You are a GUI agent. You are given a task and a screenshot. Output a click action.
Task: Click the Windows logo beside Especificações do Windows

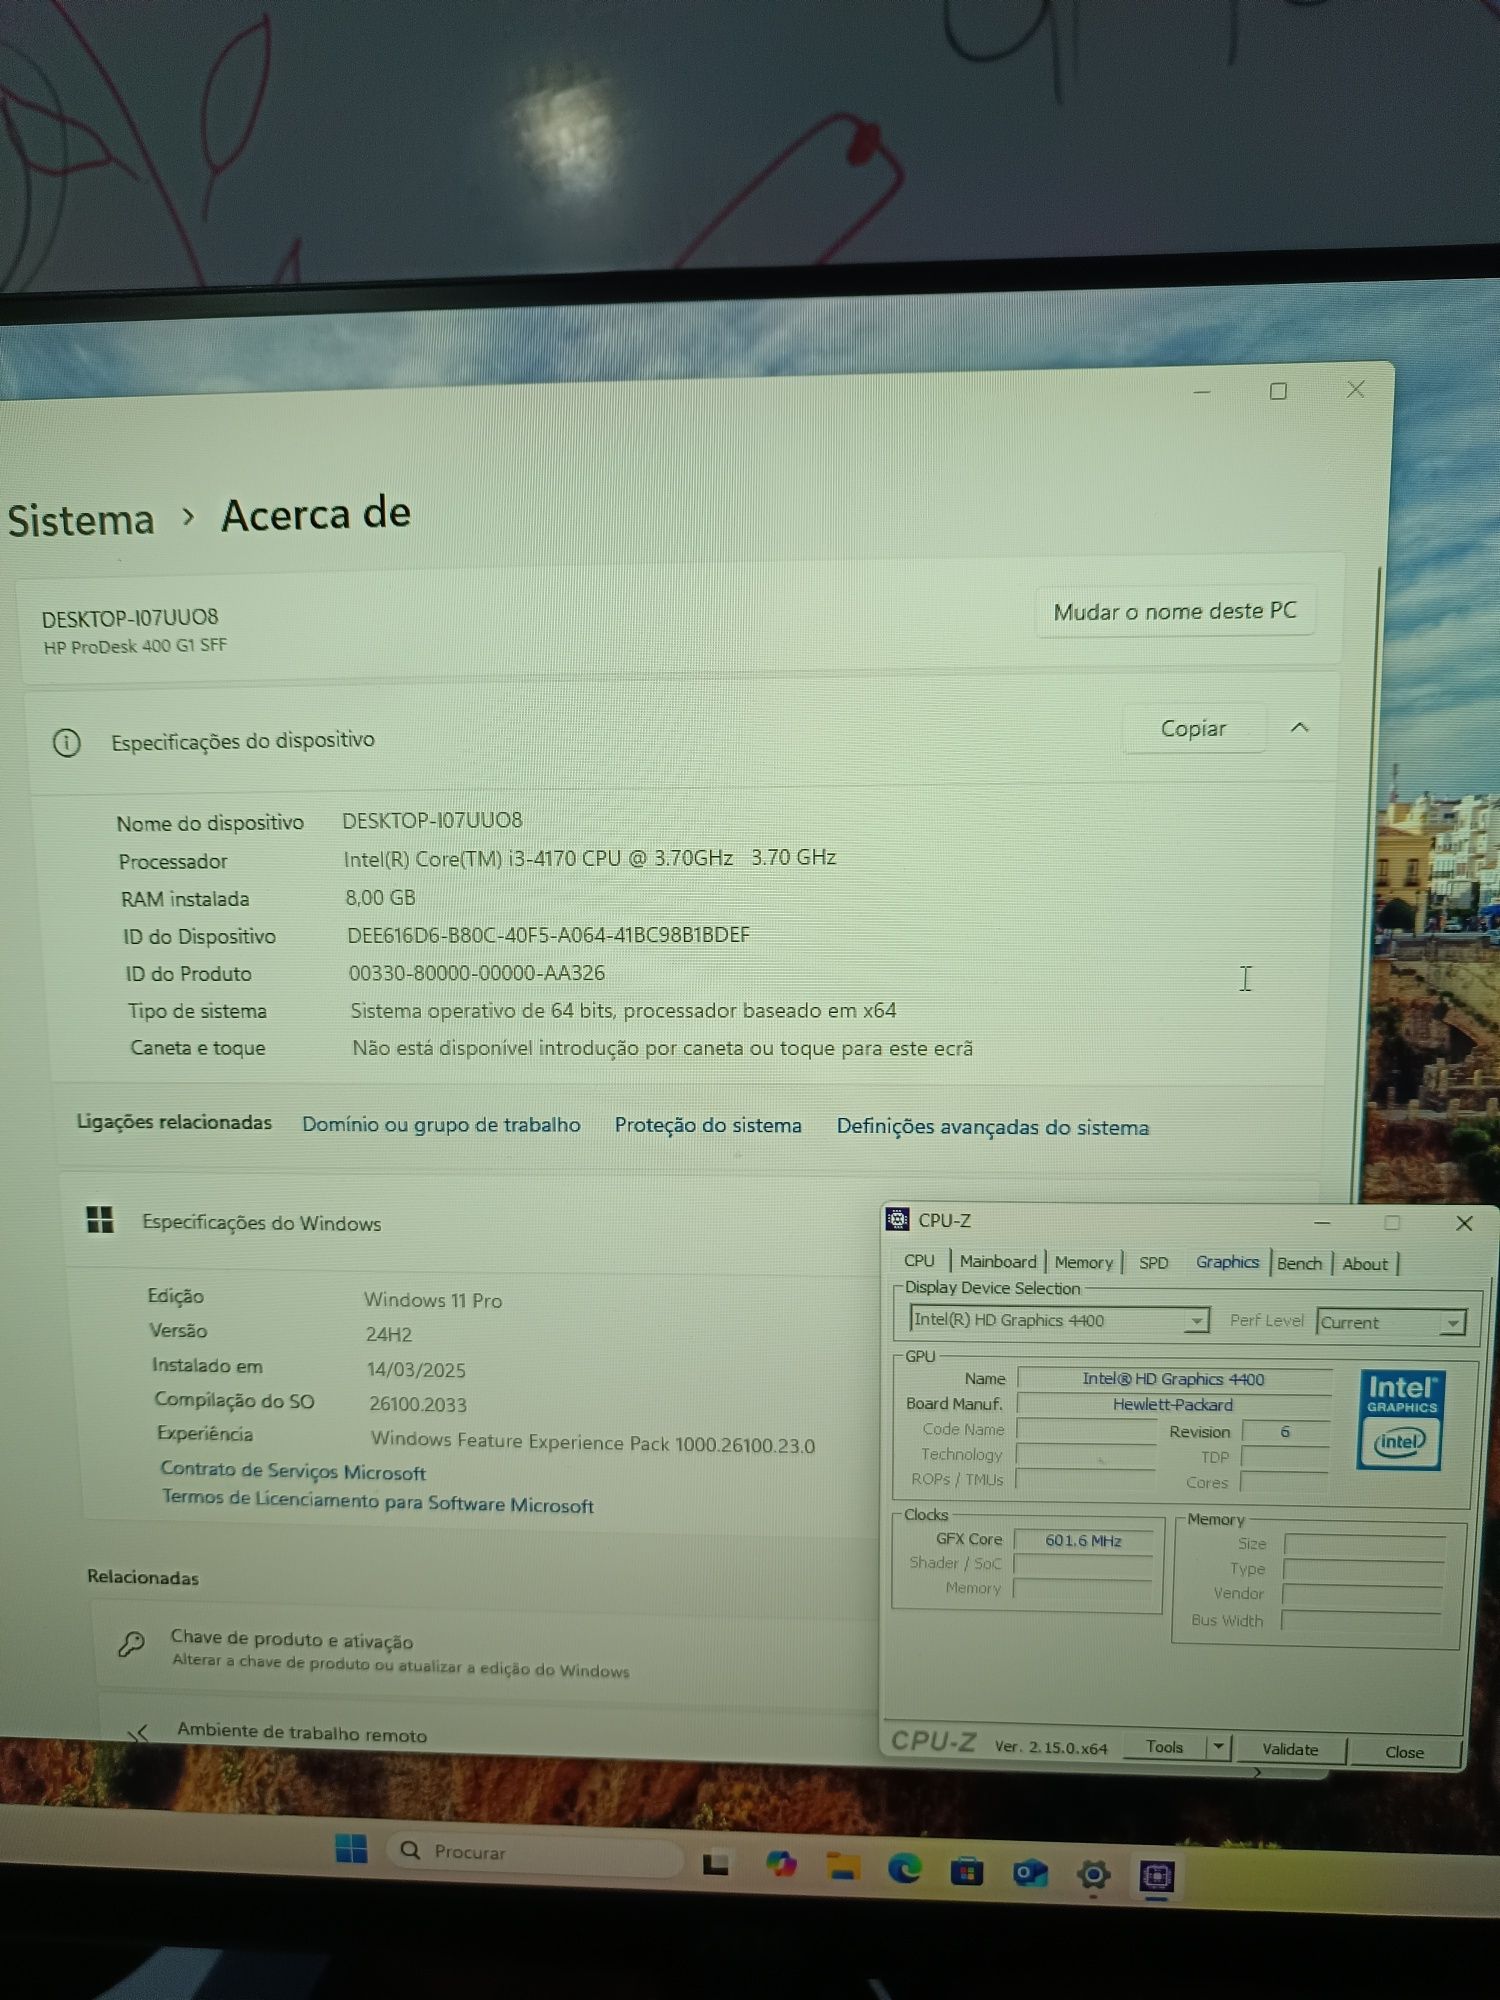[x=100, y=1220]
